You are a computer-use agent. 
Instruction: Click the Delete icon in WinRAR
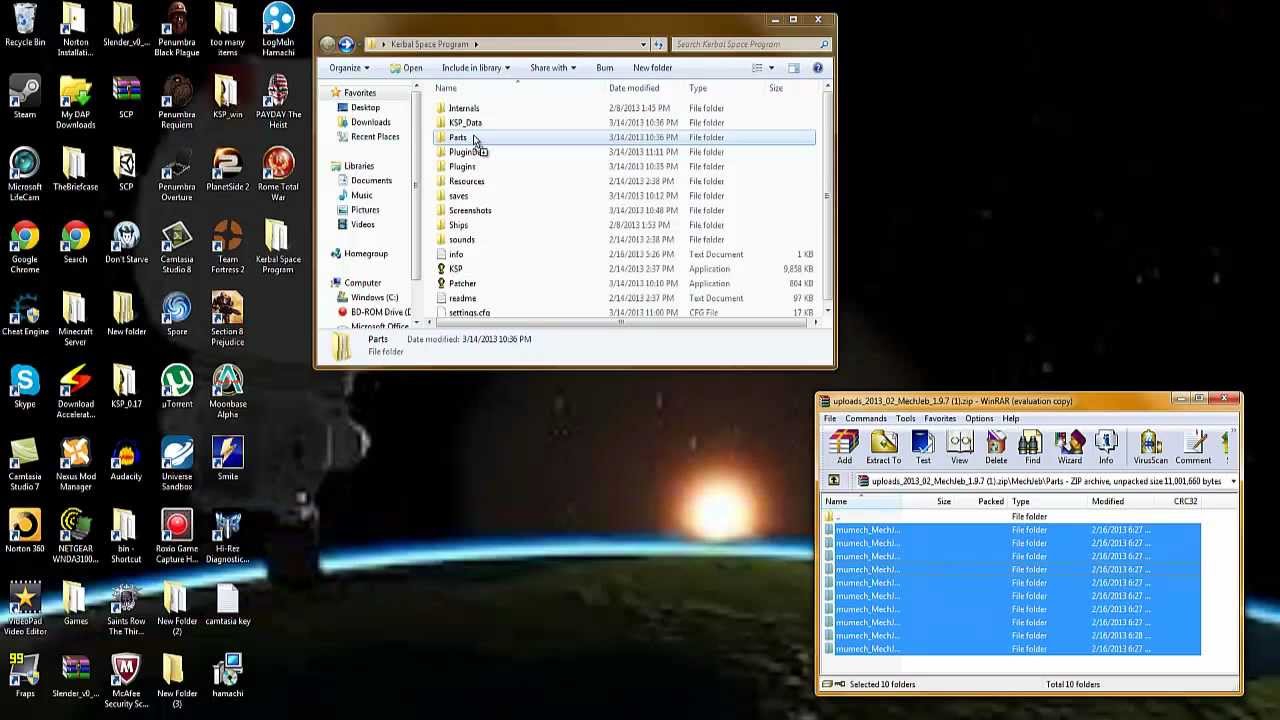click(x=996, y=447)
